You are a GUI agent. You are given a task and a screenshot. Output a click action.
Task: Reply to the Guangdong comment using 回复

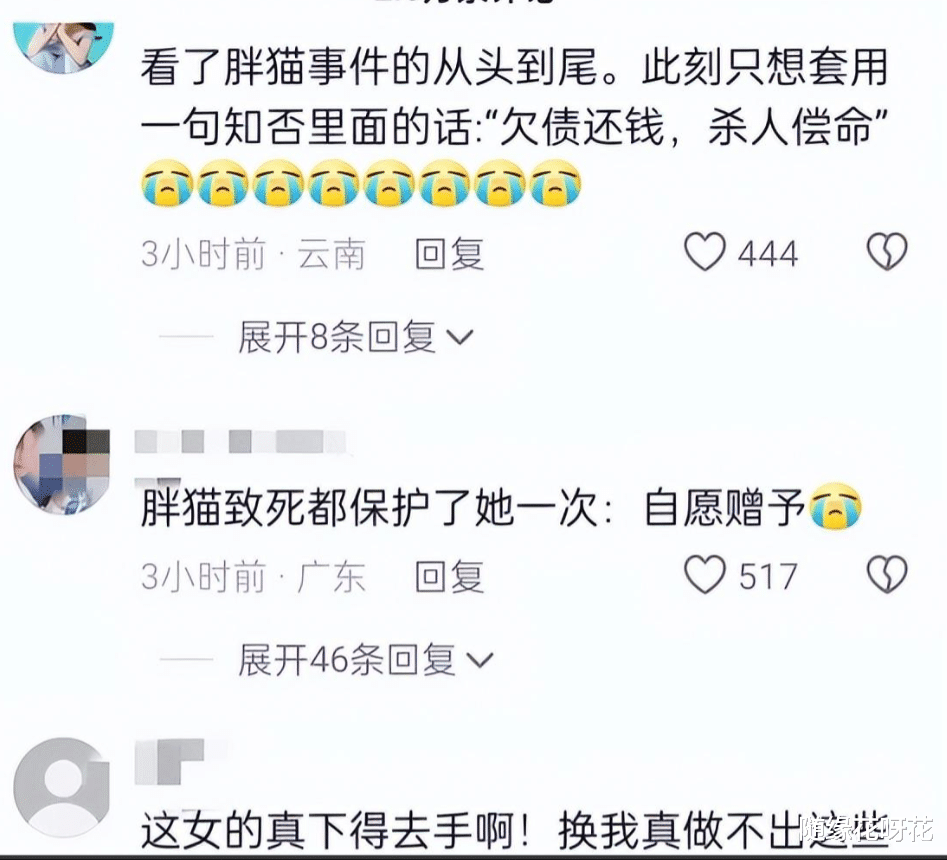[449, 576]
